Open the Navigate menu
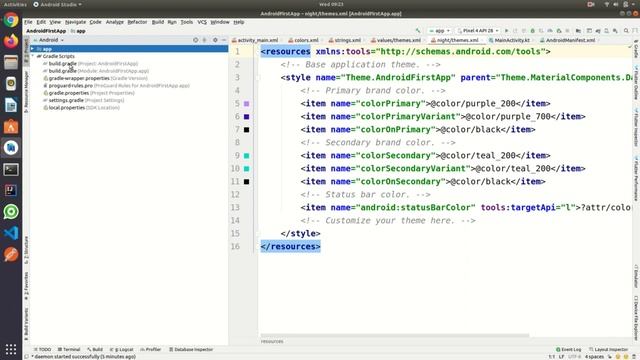 [x=76, y=22]
